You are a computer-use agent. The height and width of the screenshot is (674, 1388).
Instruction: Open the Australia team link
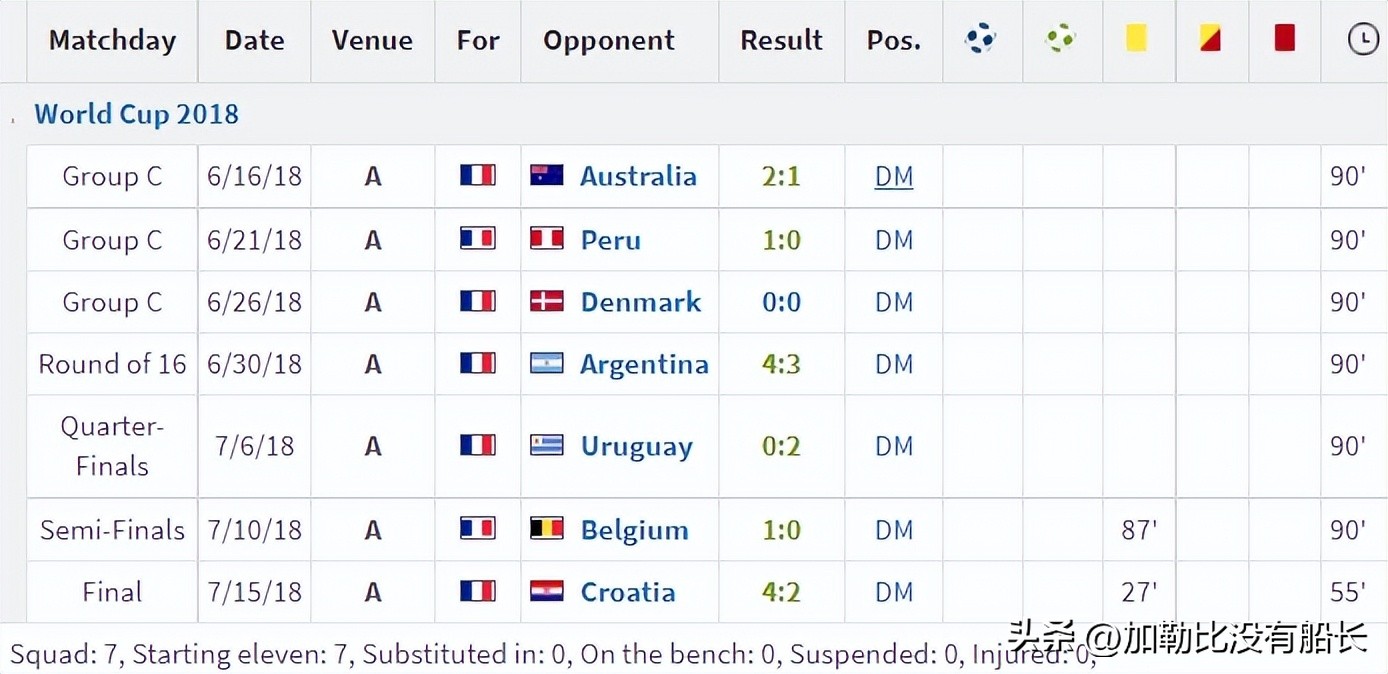pos(638,176)
